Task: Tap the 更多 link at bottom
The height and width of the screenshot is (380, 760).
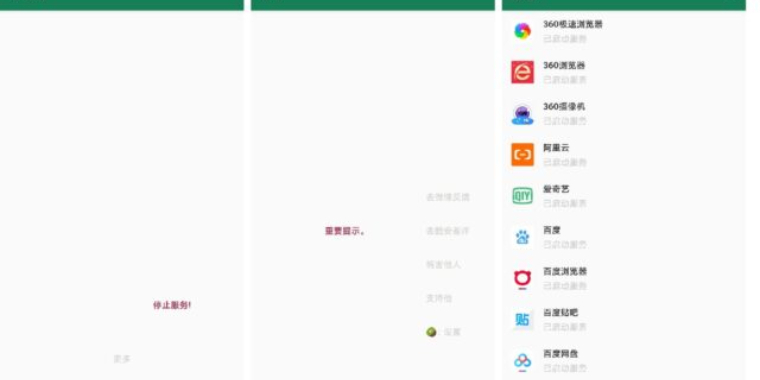Action: (x=122, y=359)
